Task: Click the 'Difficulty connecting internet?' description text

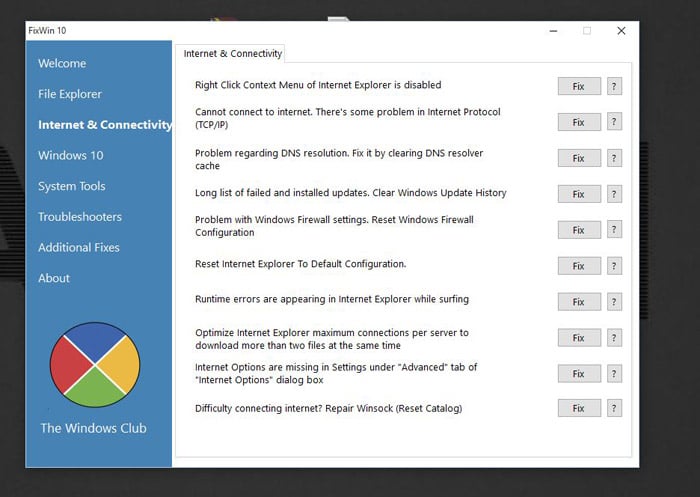Action: point(329,409)
